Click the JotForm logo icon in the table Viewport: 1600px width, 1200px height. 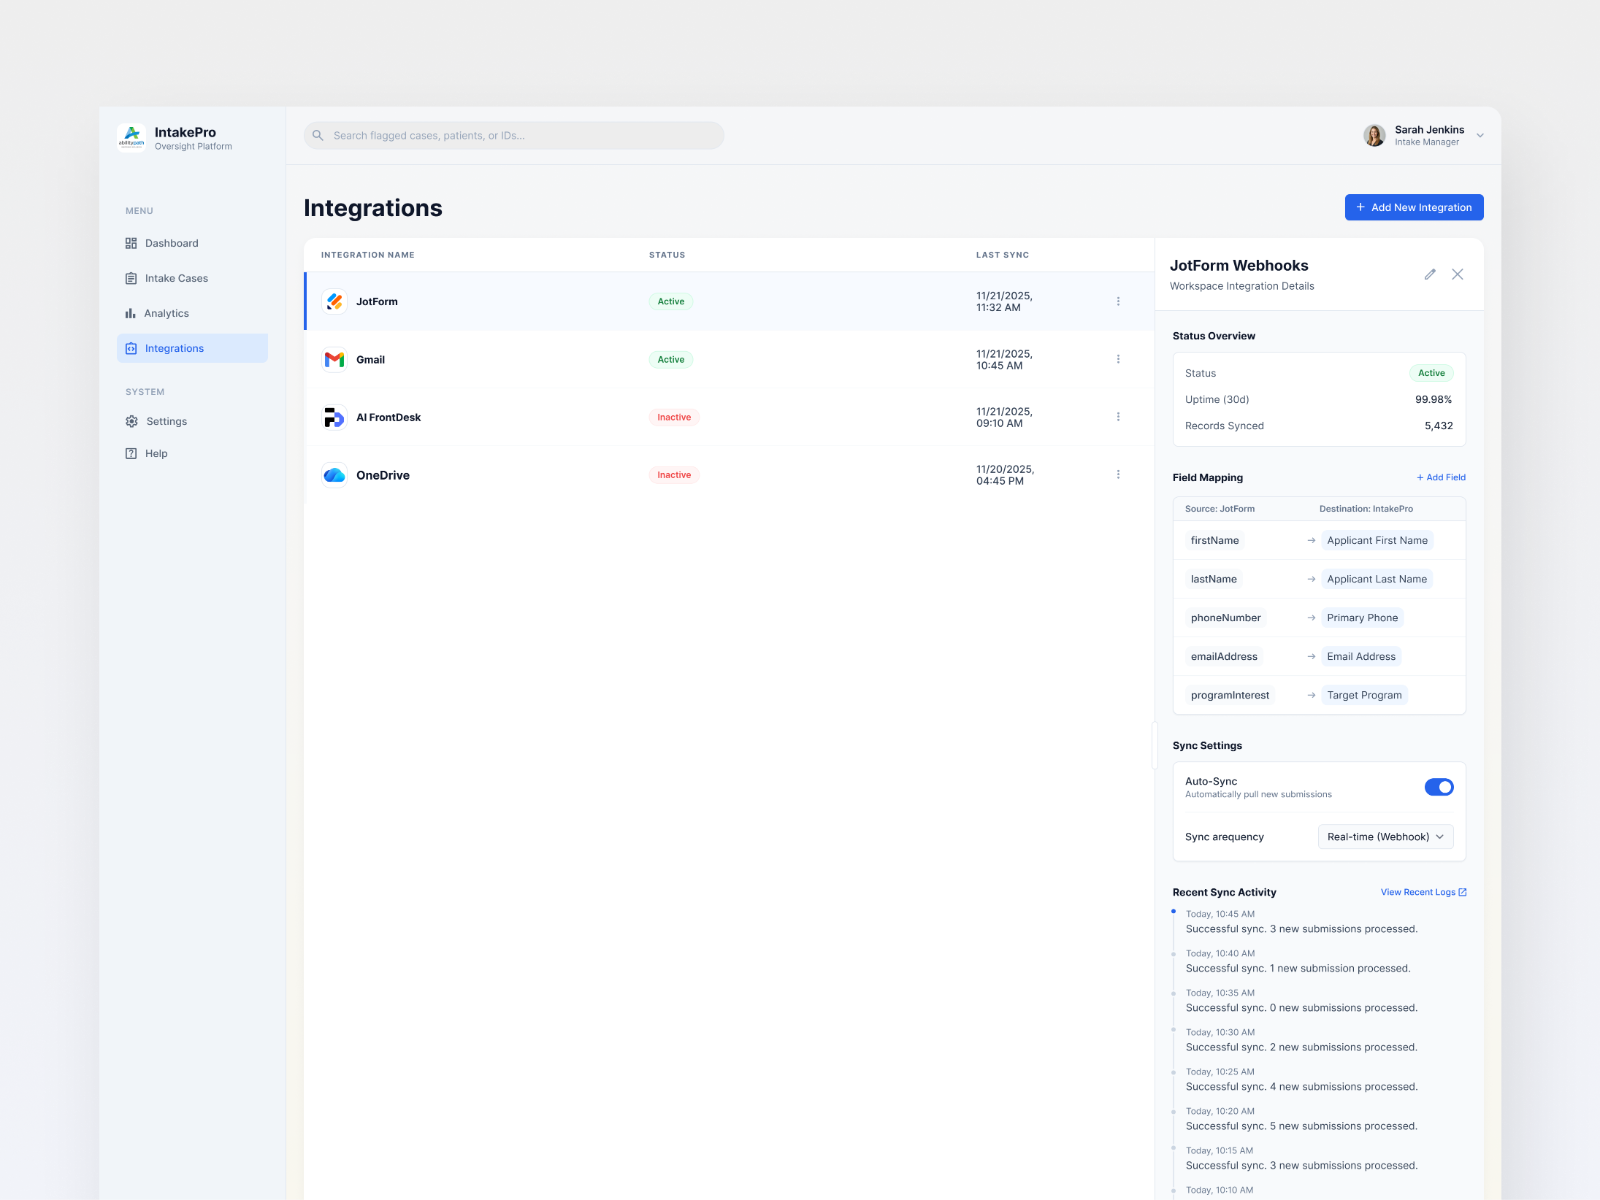click(334, 301)
